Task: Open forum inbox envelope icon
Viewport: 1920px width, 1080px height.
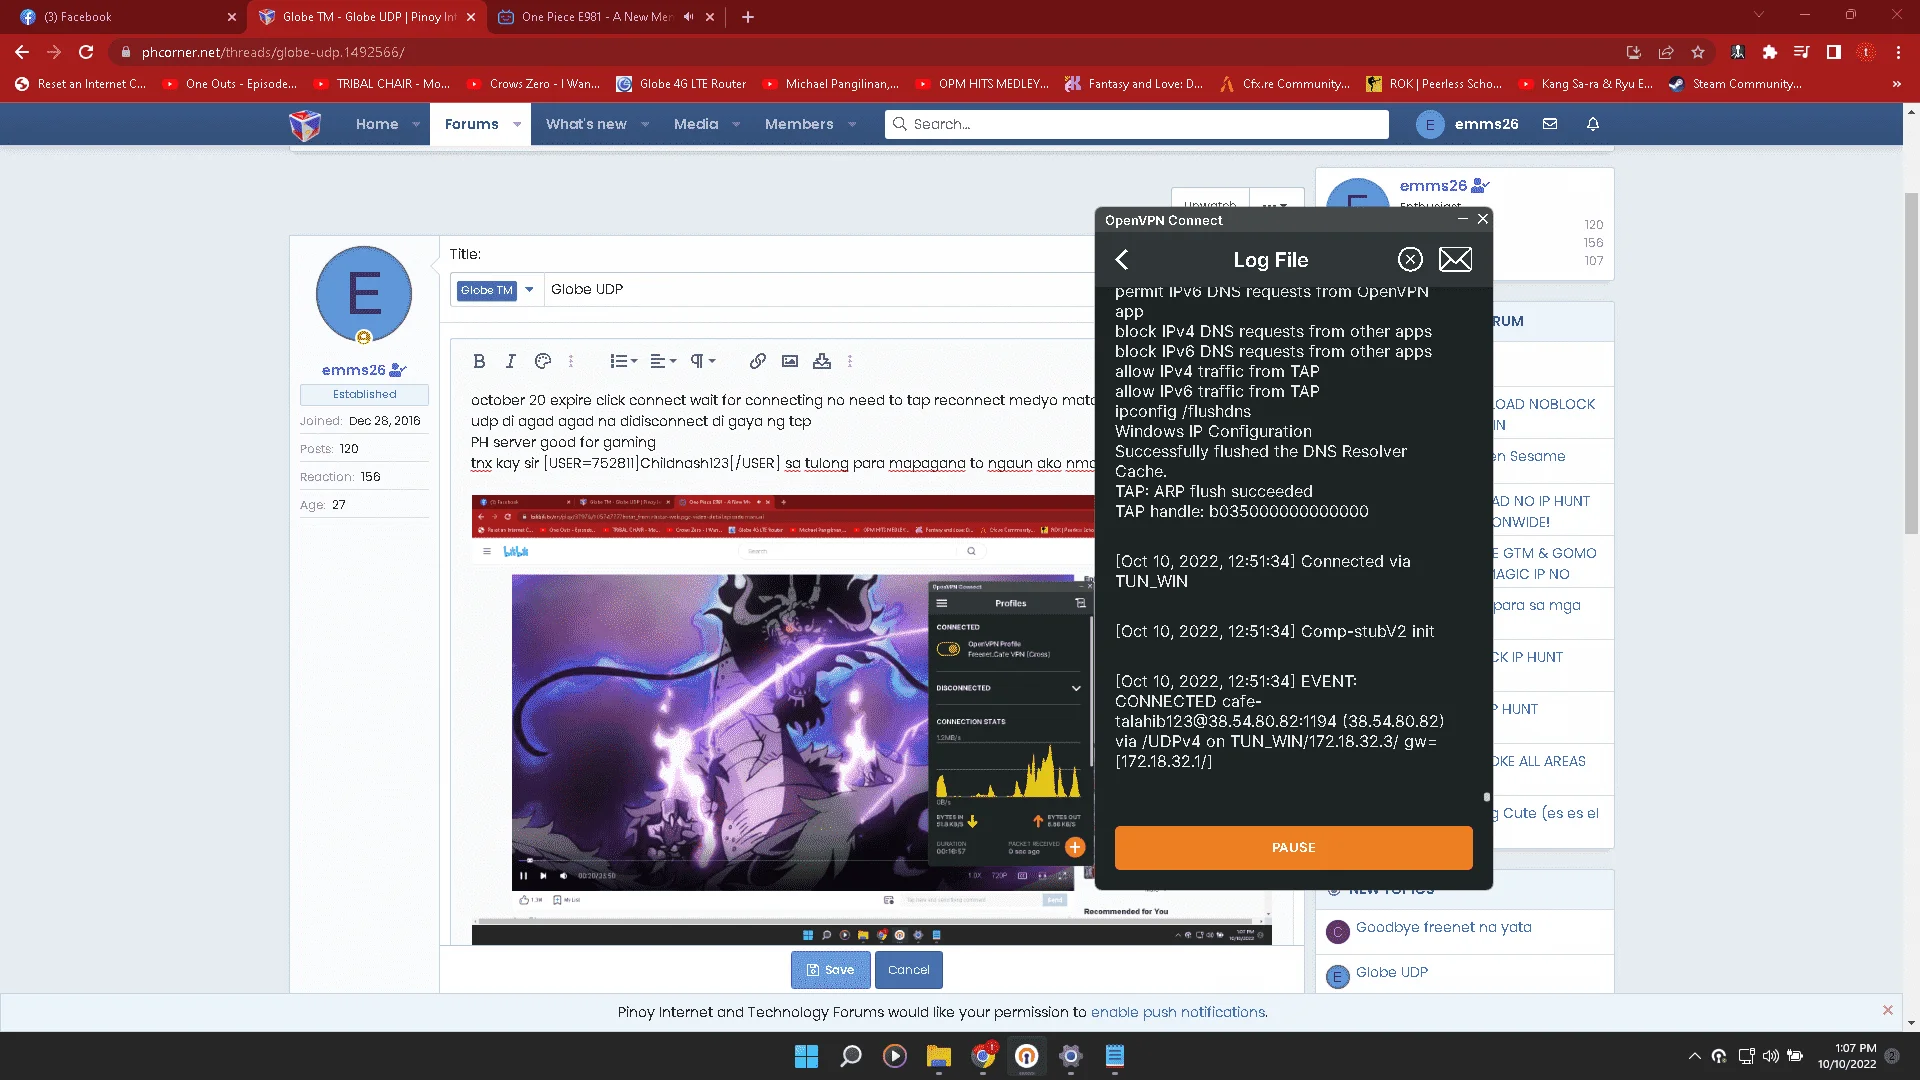Action: tap(1550, 124)
